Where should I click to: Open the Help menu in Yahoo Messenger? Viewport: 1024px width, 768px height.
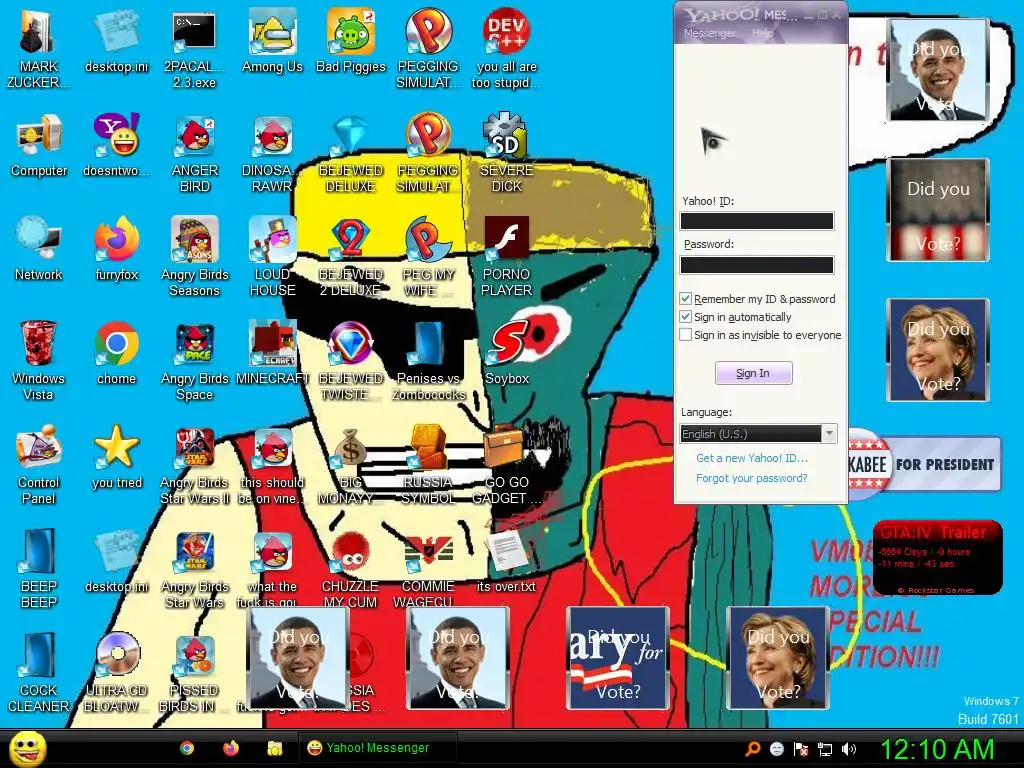click(762, 33)
